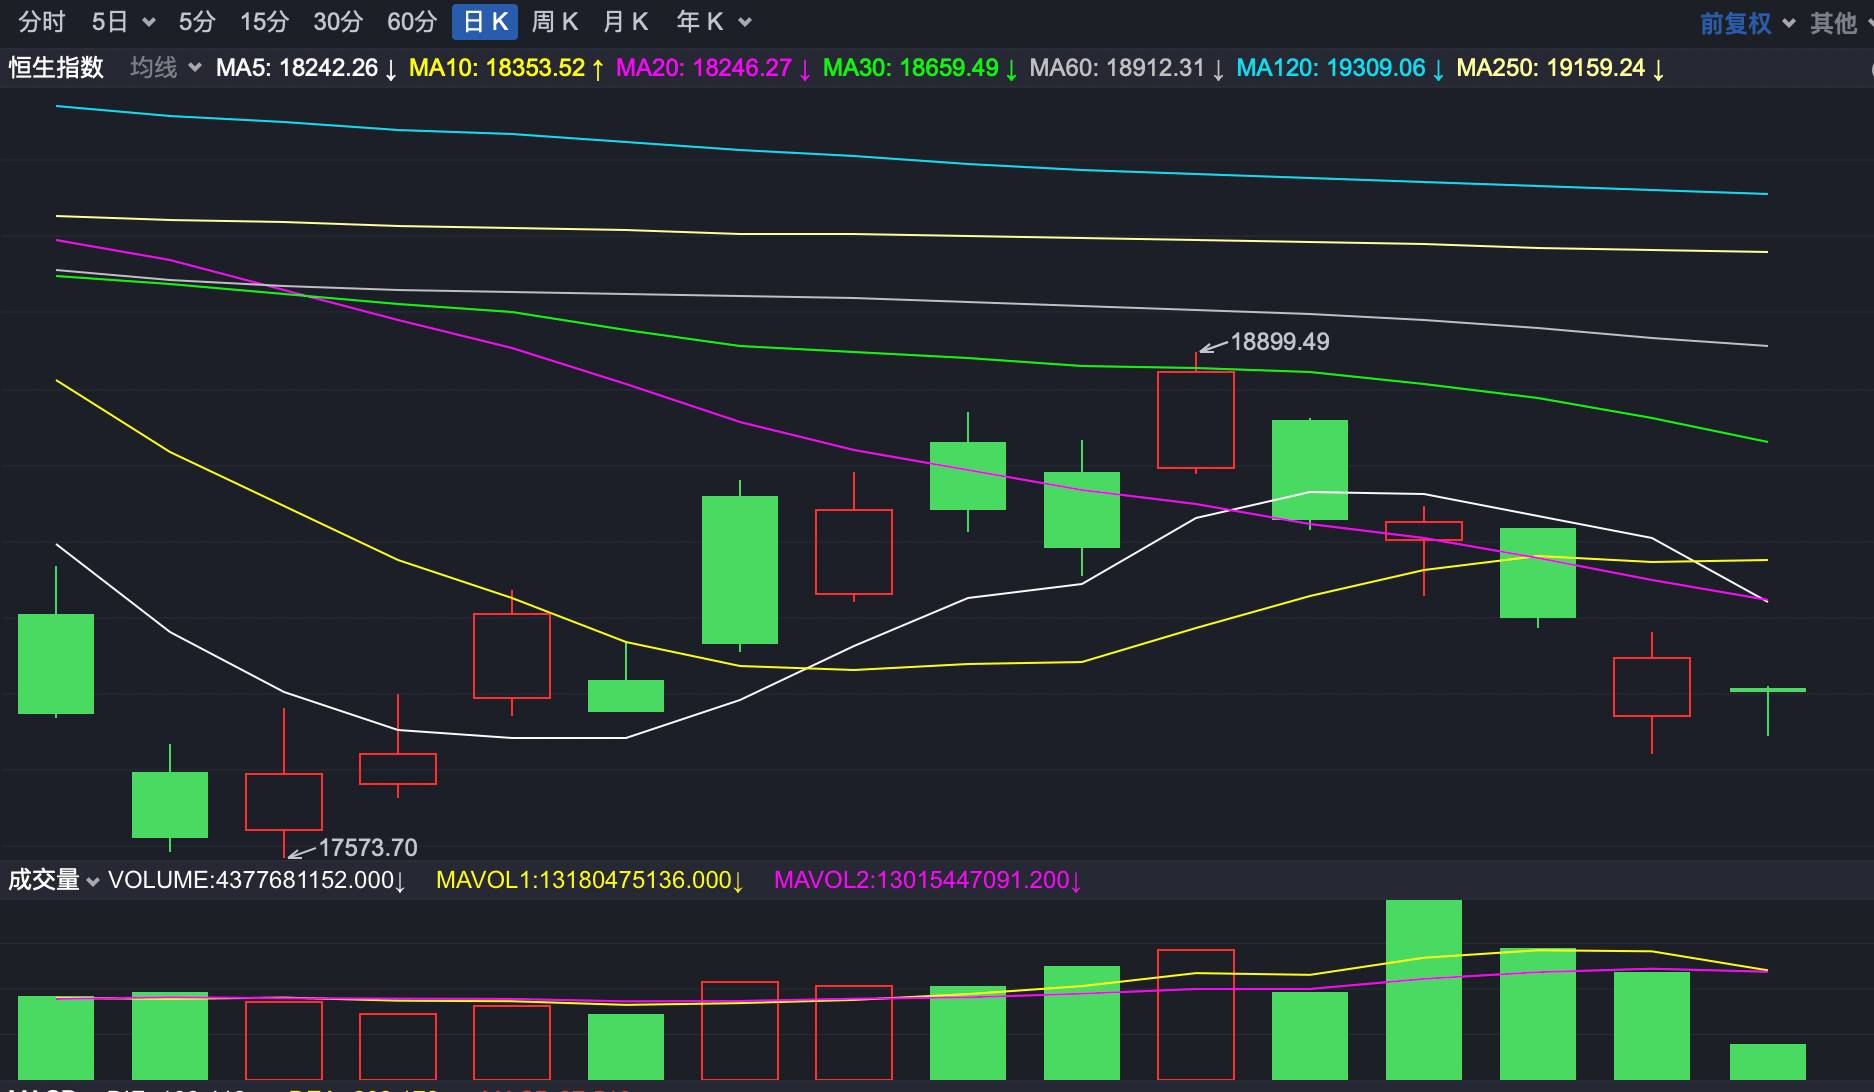Screen dimensions: 1874x1092
Task: Click the MAVOL1 volume average label
Action: click(x=589, y=880)
